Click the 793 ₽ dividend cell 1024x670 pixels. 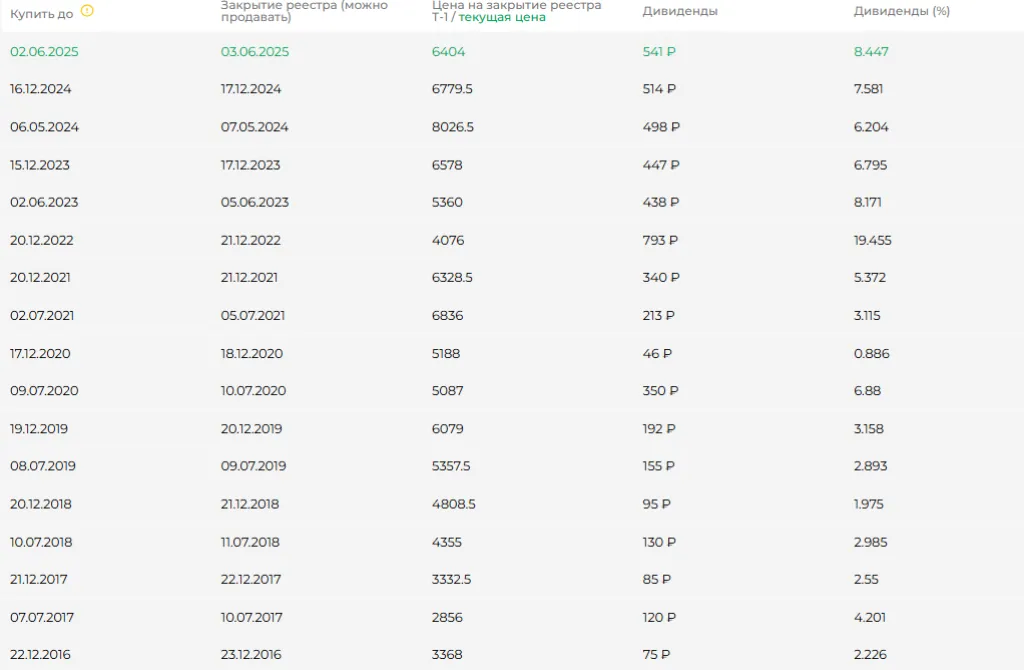pos(660,240)
